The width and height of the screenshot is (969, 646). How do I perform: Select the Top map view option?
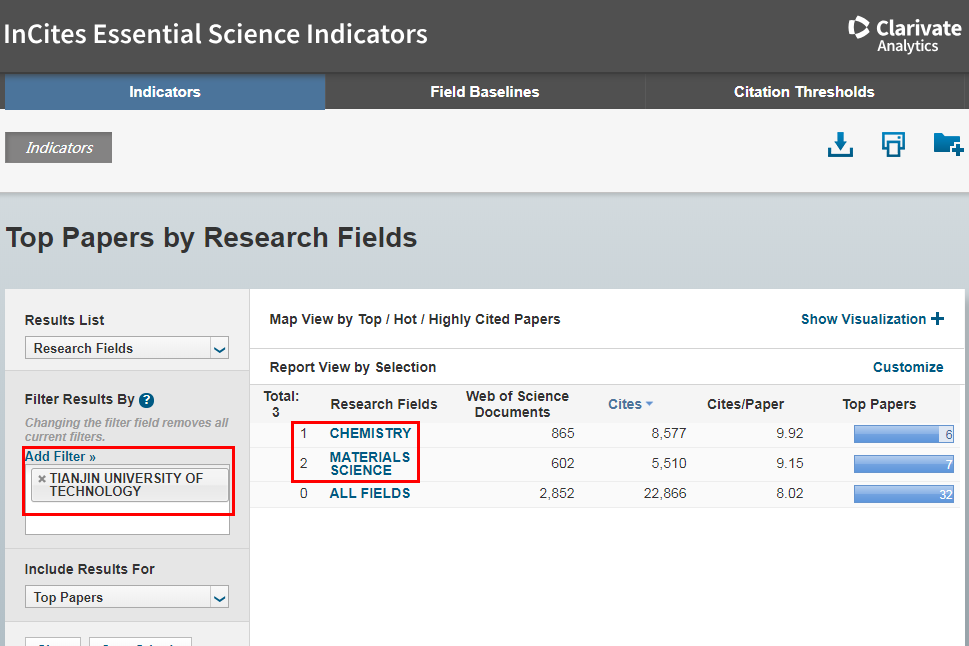point(370,319)
